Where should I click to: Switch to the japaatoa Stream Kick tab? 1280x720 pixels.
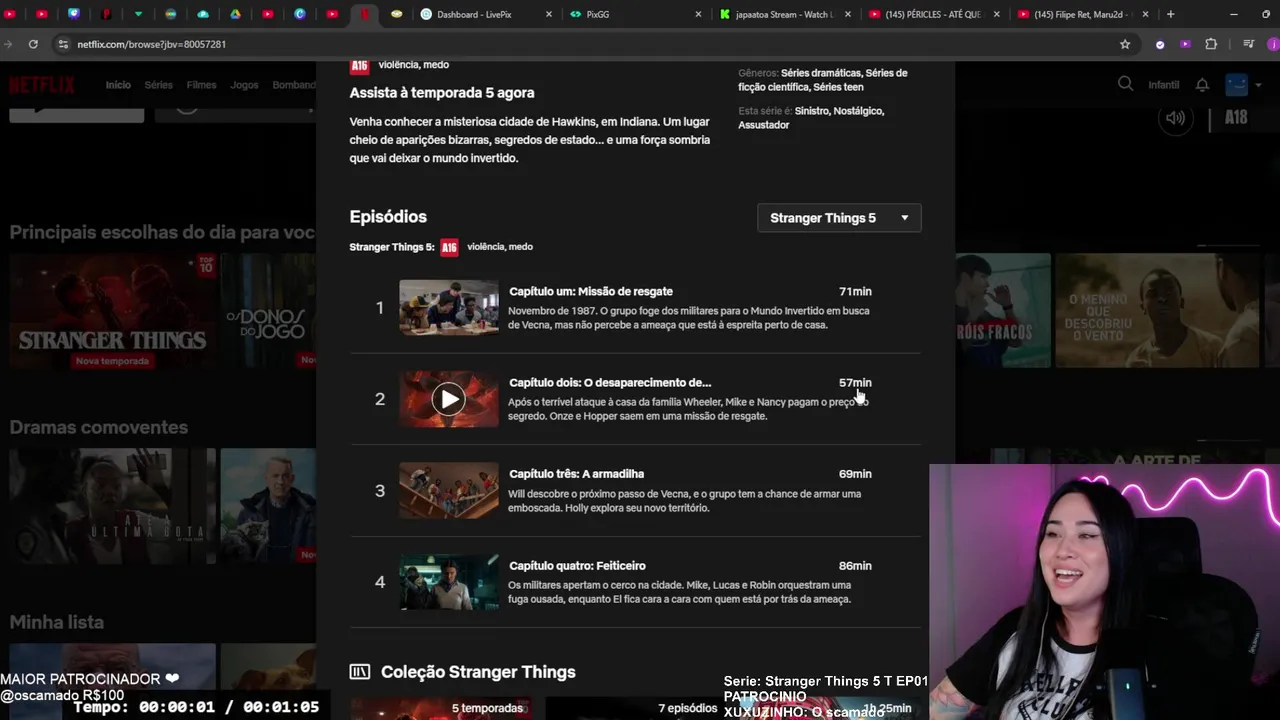tap(785, 14)
